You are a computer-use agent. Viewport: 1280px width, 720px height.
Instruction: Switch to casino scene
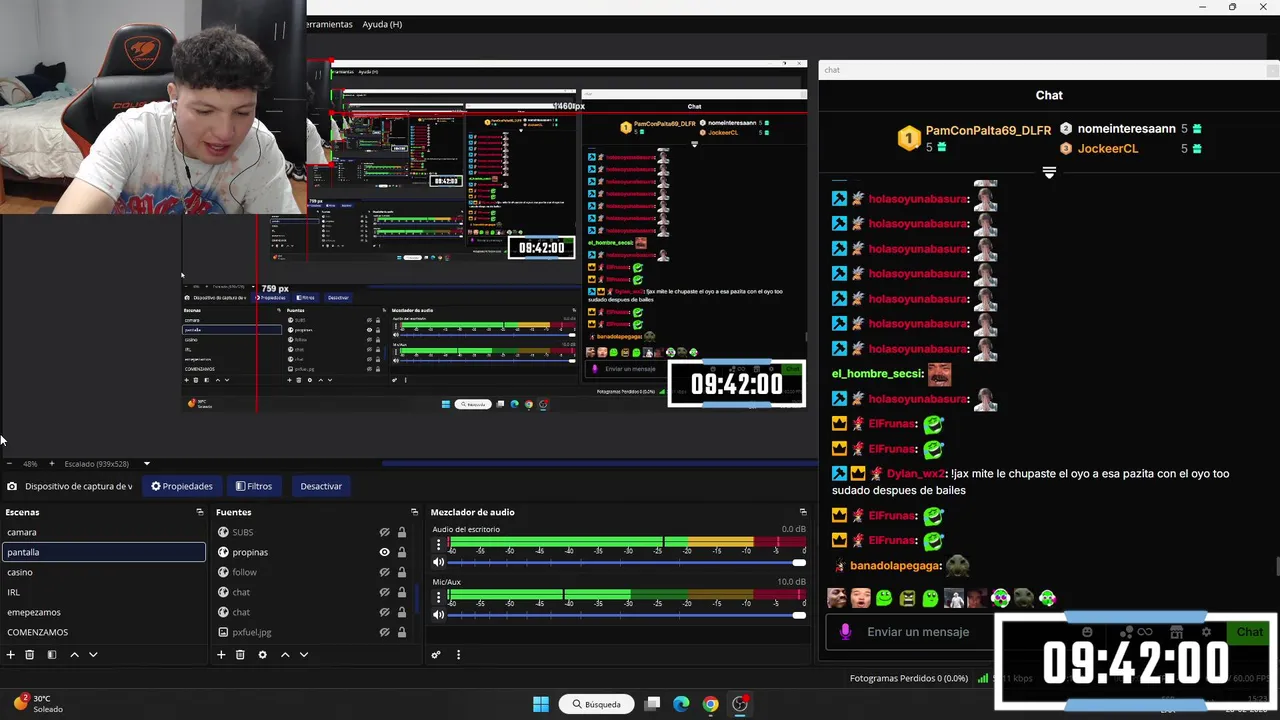point(103,572)
